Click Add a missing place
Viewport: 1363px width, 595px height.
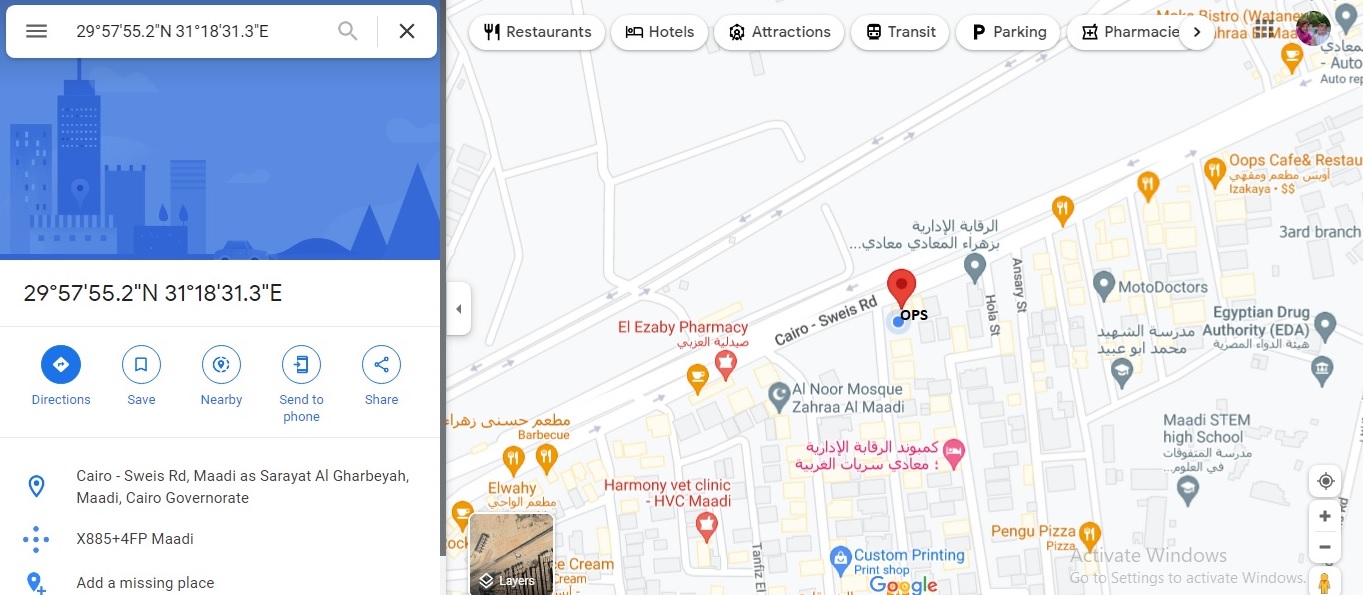[145, 583]
